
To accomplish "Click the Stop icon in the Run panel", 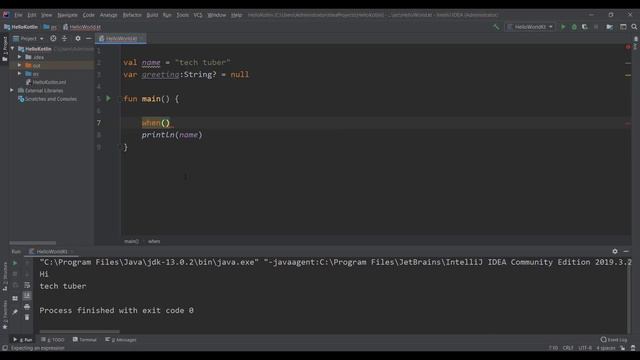I will click(x=15, y=274).
